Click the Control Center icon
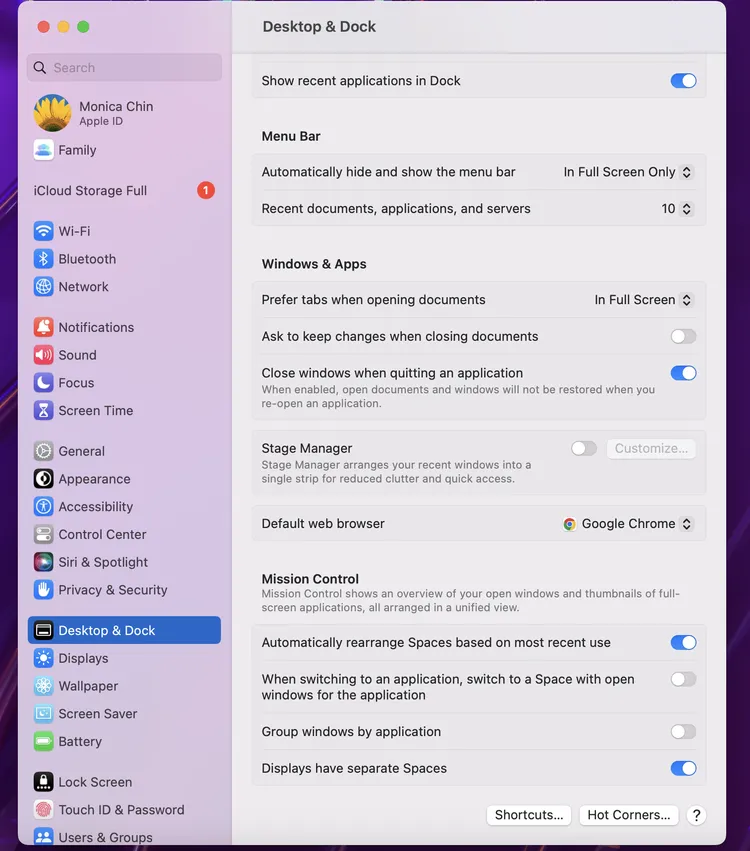This screenshot has width=750, height=851. pos(43,534)
